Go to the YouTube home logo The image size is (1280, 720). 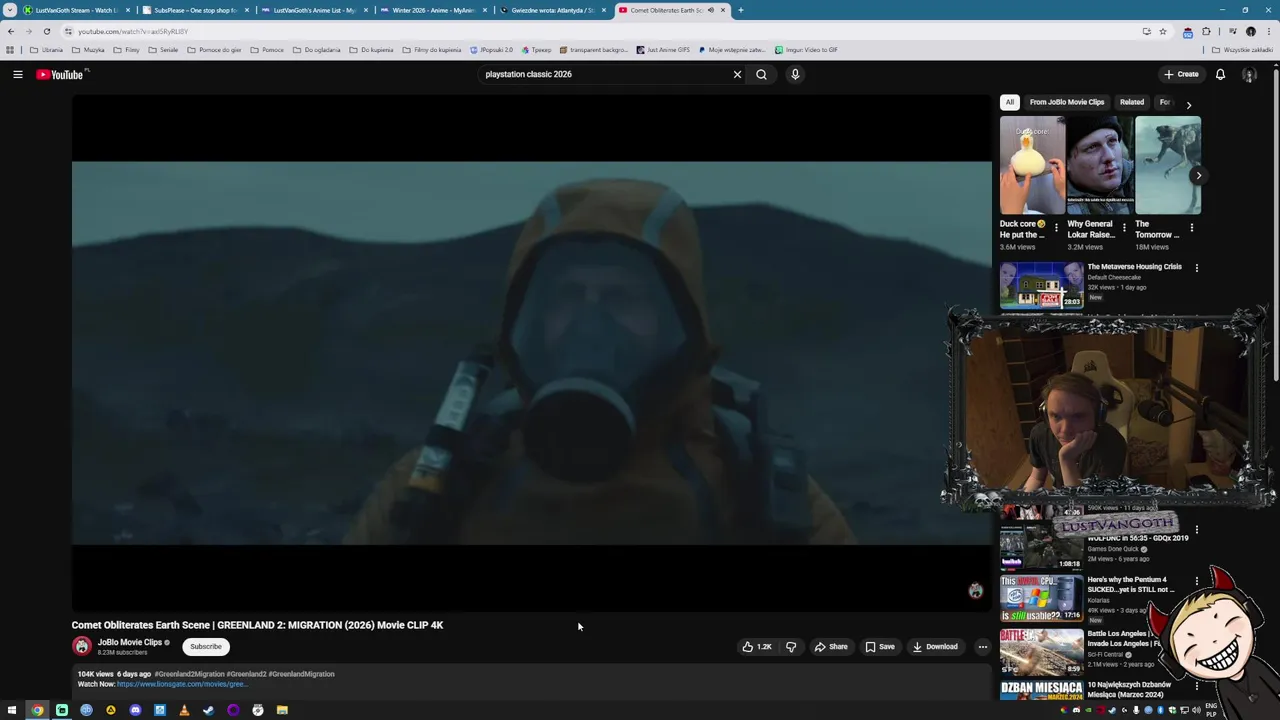[x=60, y=74]
